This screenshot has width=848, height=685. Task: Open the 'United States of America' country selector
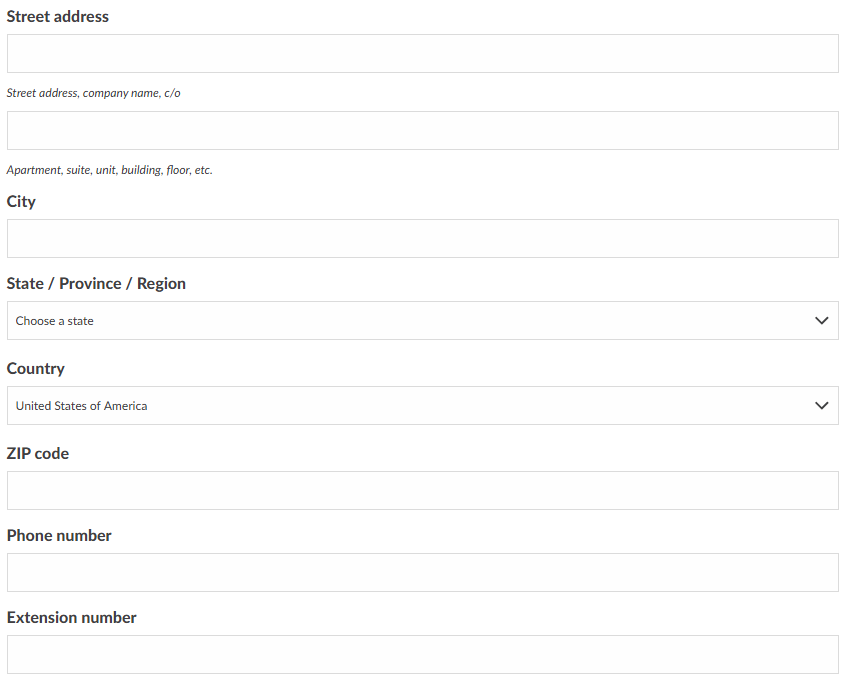pyautogui.click(x=422, y=405)
